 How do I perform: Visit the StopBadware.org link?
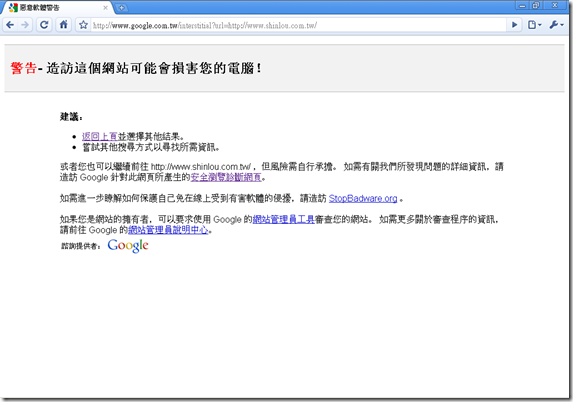[x=363, y=198]
